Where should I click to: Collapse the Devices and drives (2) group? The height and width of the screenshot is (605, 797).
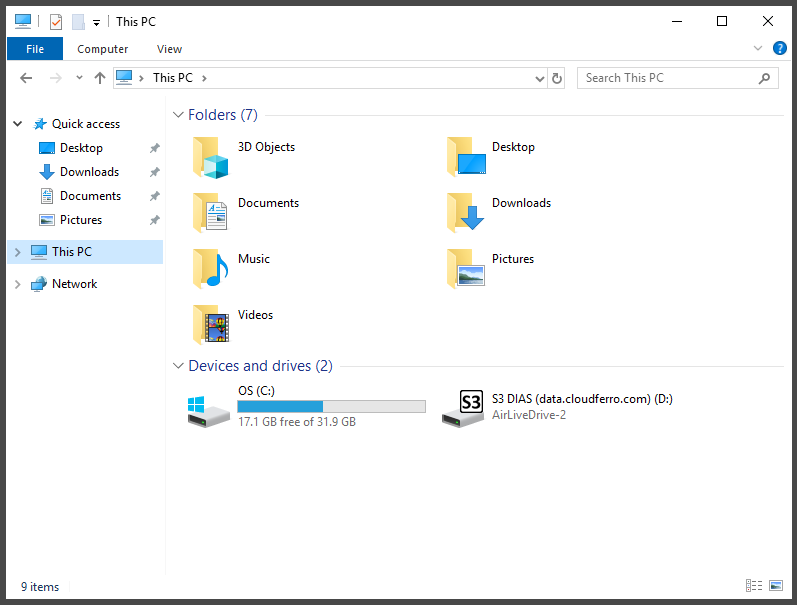click(x=178, y=366)
